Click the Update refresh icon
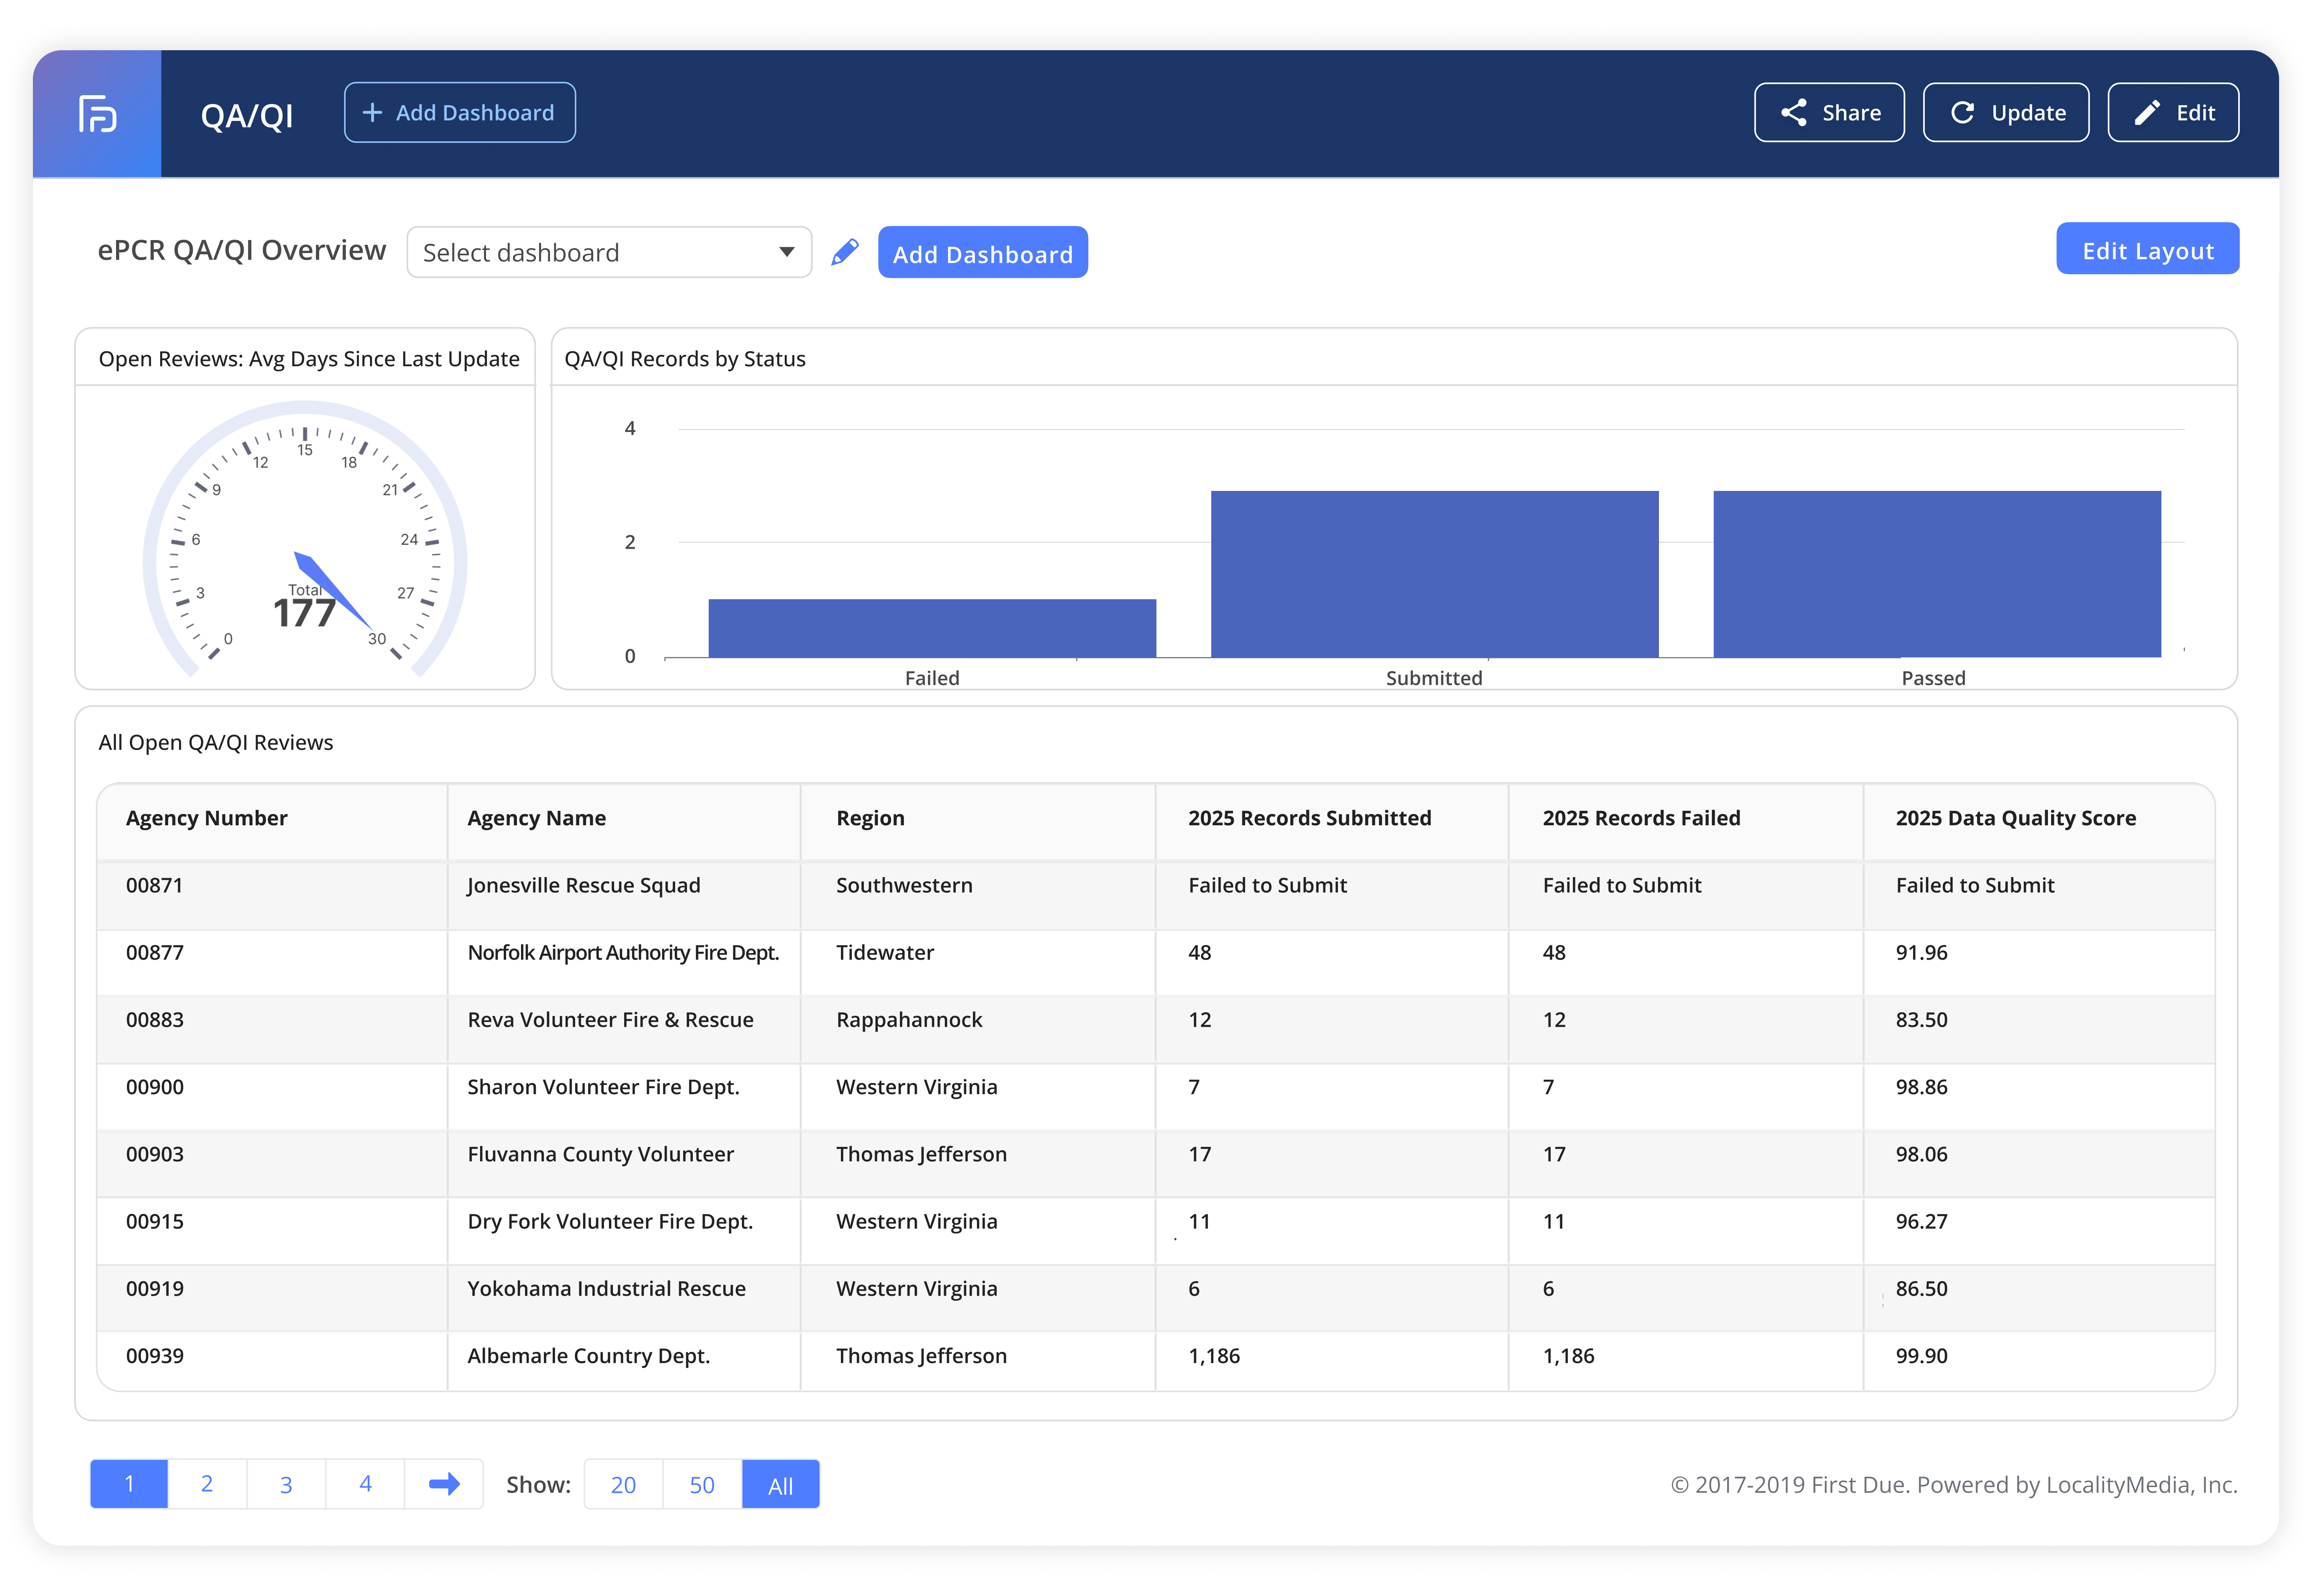 tap(1964, 112)
